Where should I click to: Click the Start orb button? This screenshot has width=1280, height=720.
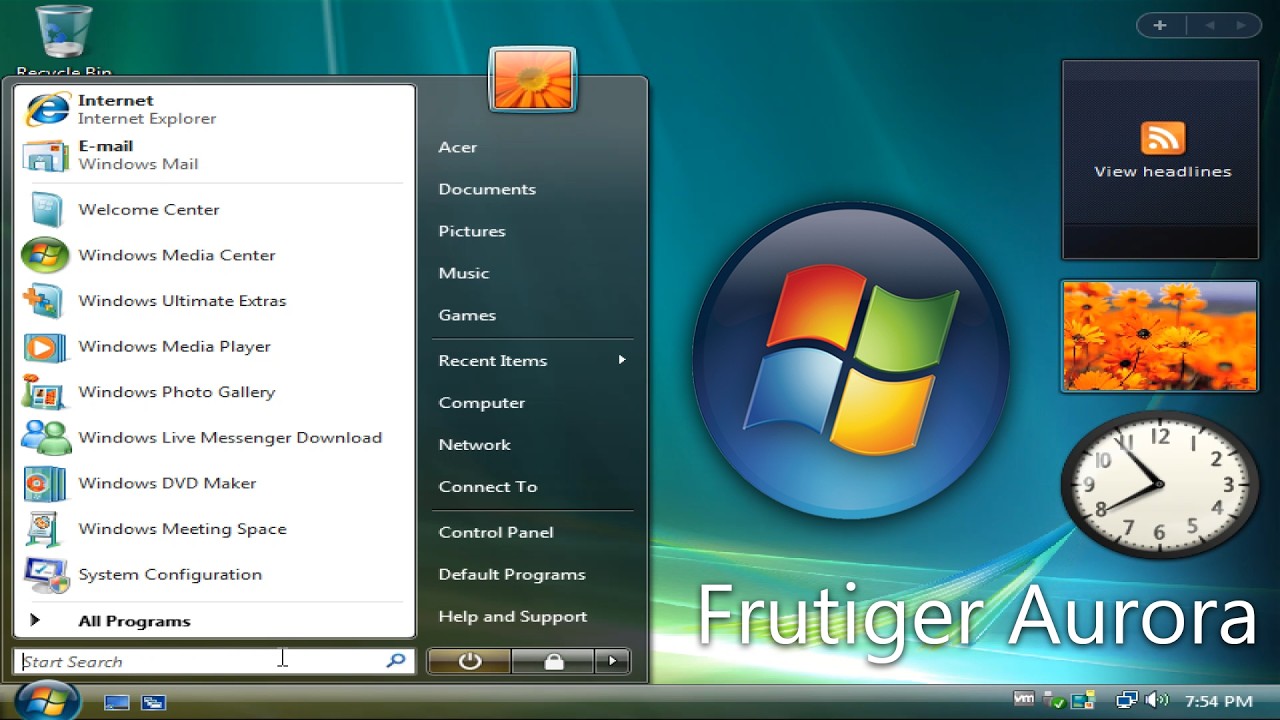47,700
